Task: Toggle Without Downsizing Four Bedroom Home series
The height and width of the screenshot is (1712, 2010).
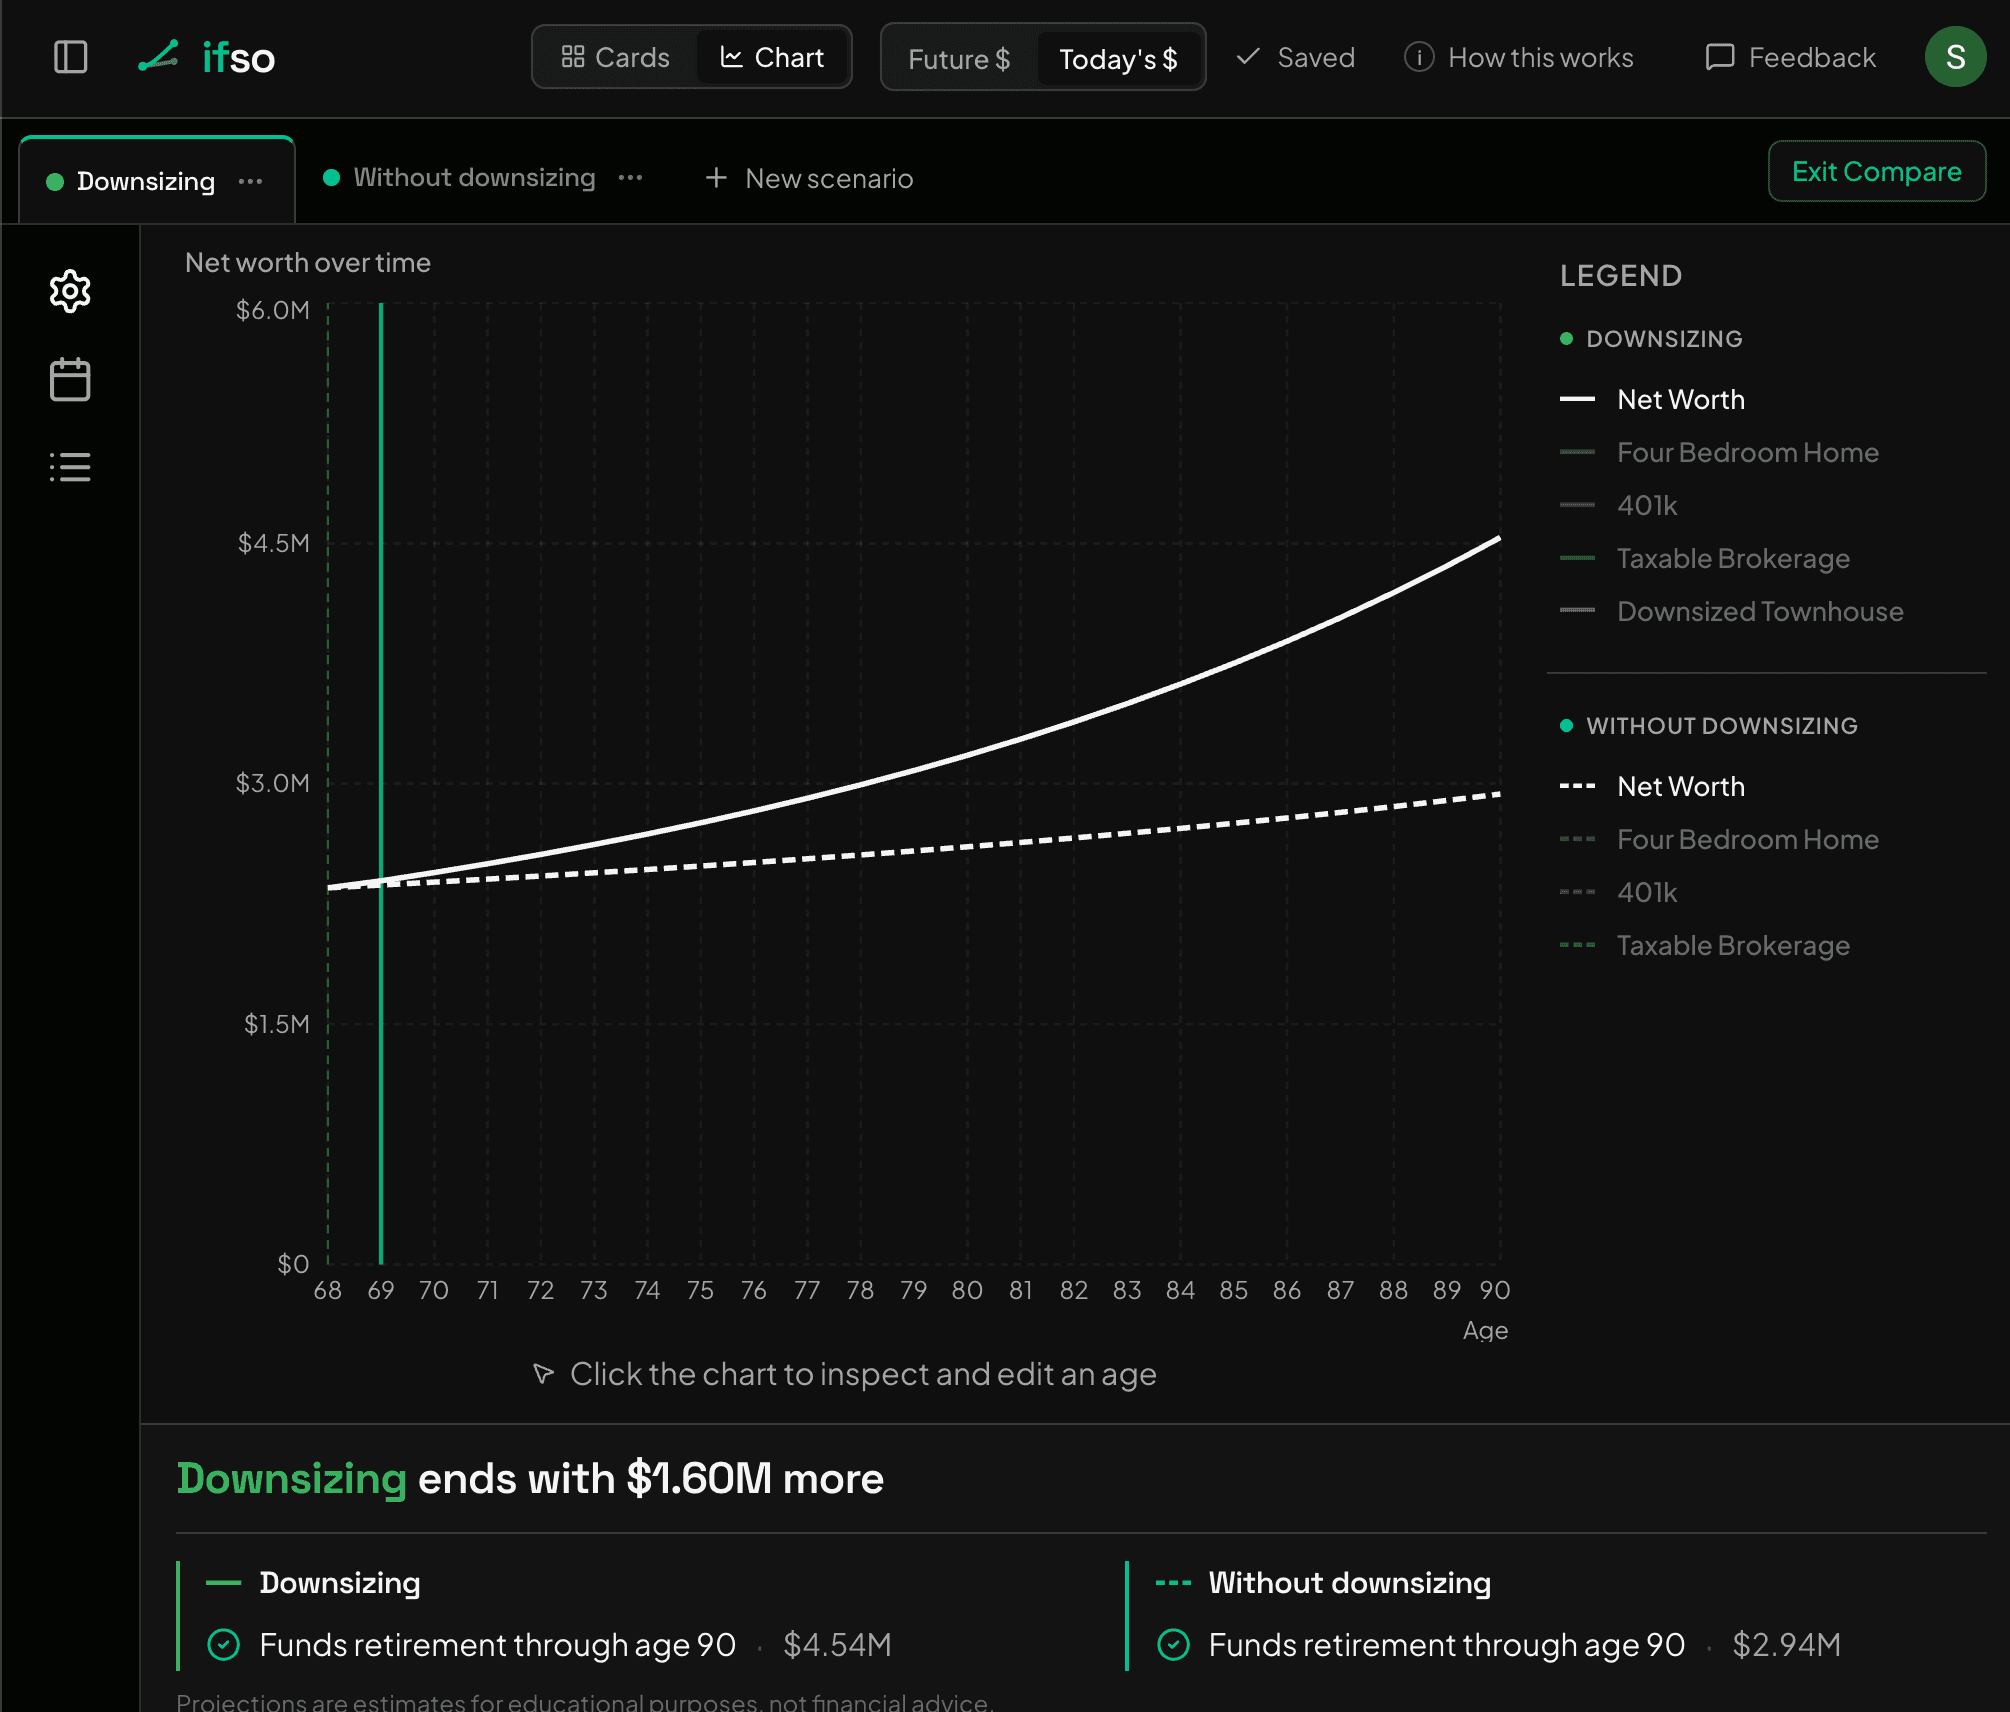Action: point(1719,839)
